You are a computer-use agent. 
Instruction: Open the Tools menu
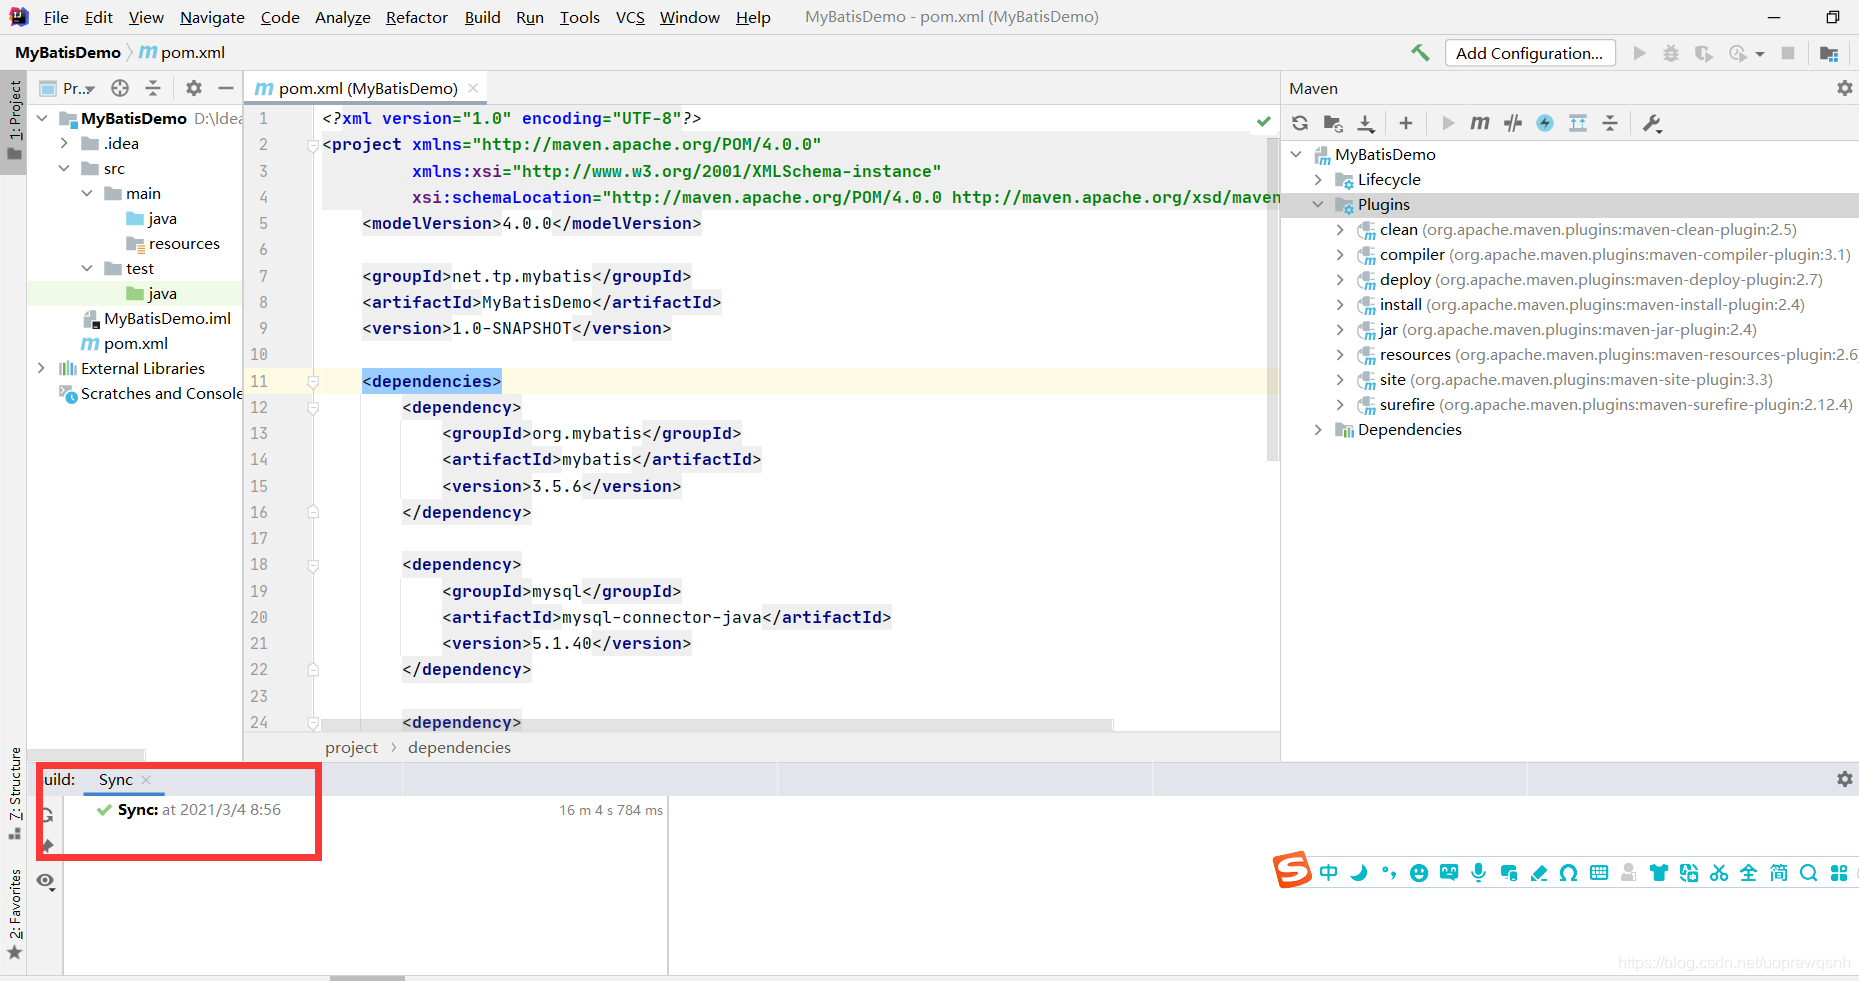pos(580,17)
